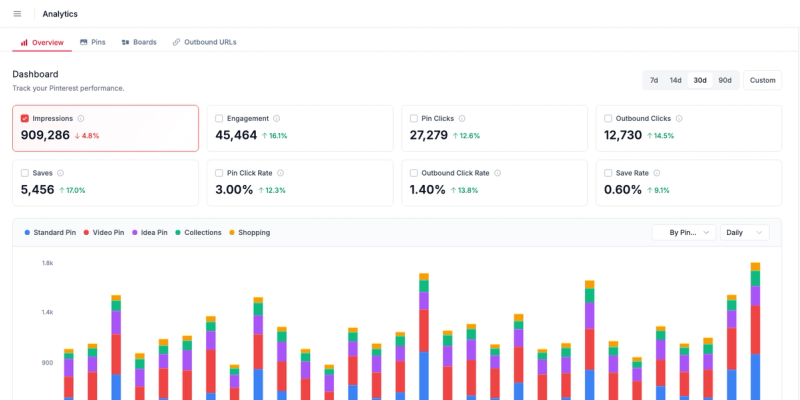Open the By Pin... grouping dropdown
This screenshot has height=400, width=800.
tap(684, 233)
